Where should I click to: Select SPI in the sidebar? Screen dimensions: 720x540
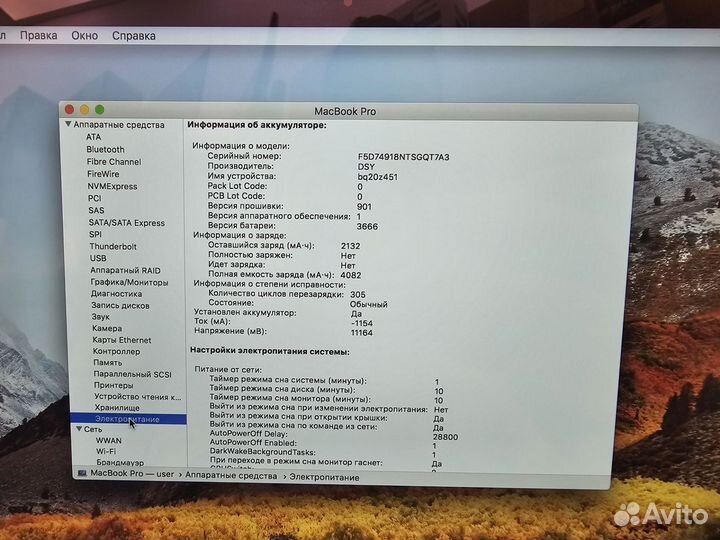pos(96,234)
